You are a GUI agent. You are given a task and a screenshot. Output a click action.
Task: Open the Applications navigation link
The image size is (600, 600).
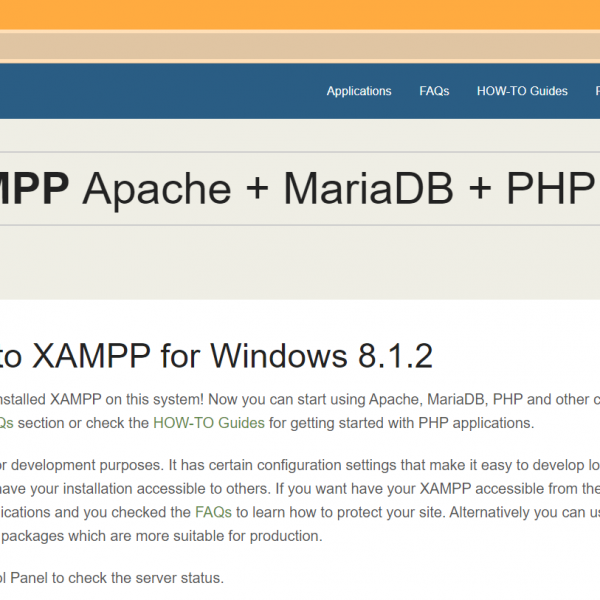358,91
